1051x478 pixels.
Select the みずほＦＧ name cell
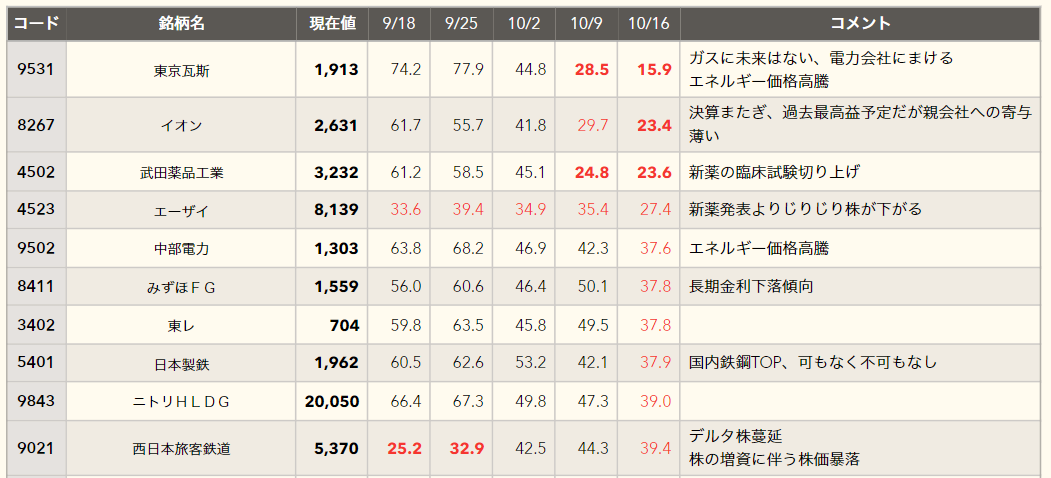[182, 286]
